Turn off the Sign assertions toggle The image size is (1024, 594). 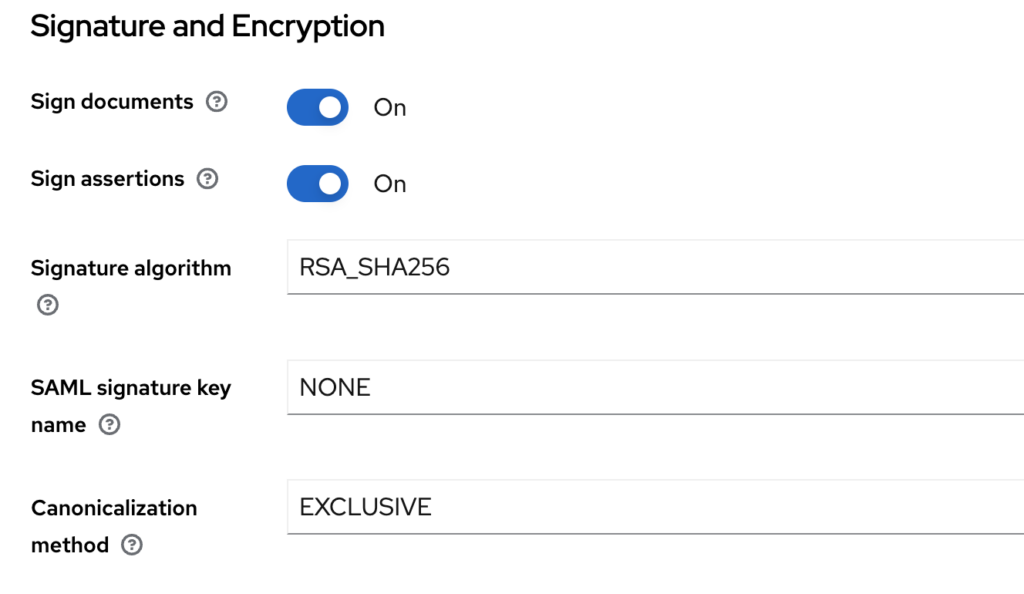(317, 183)
